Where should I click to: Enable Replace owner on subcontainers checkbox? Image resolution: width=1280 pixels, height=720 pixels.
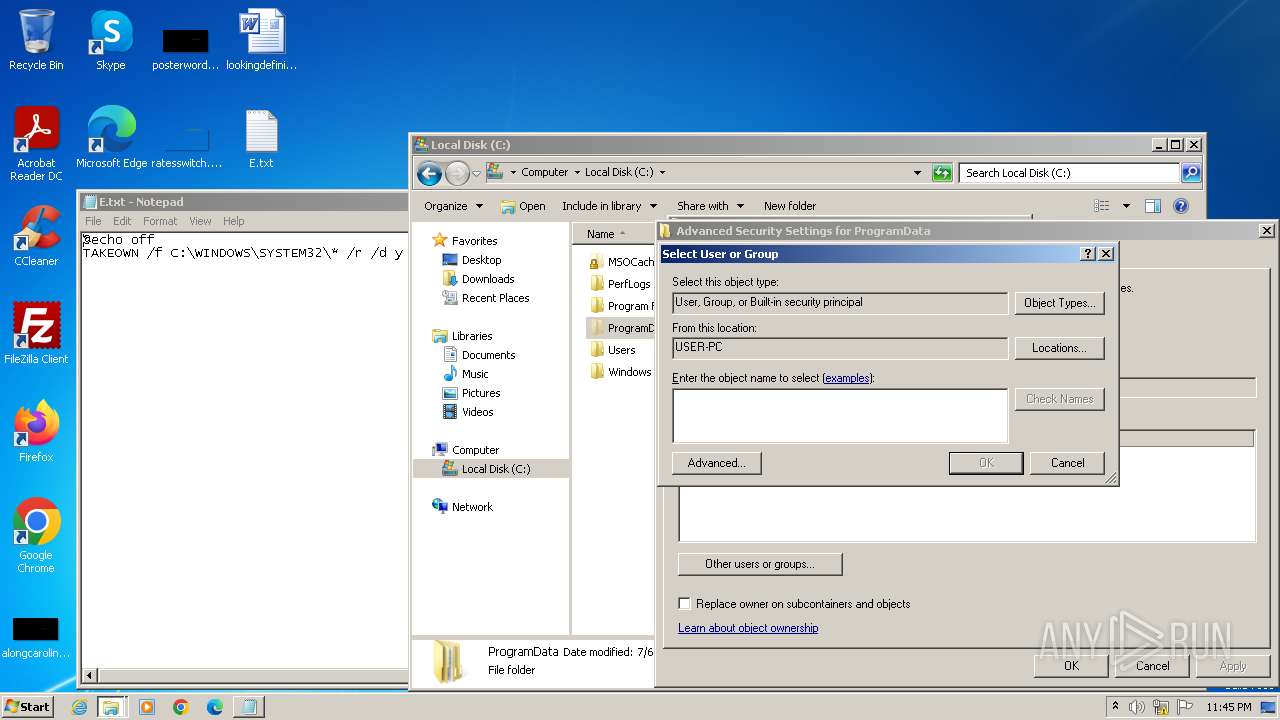685,604
